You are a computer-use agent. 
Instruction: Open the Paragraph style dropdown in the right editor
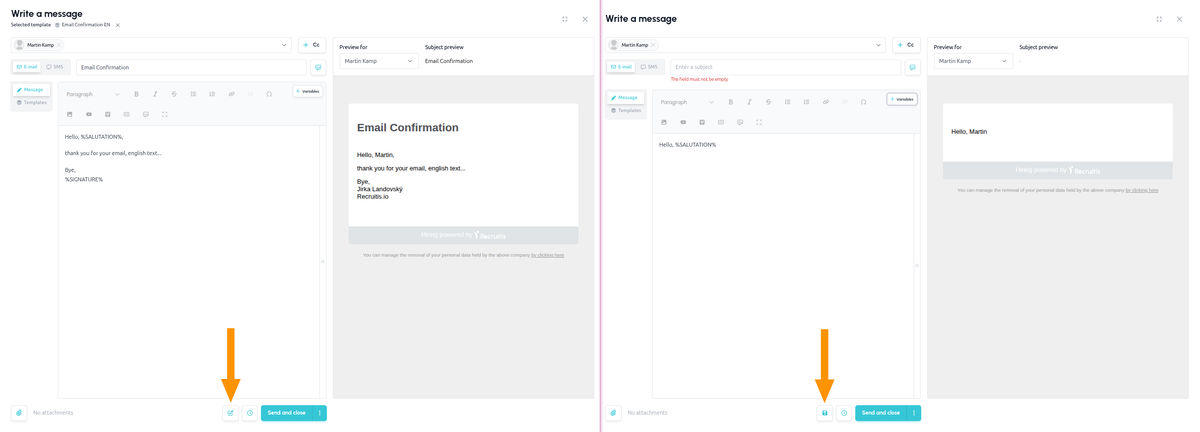click(x=686, y=102)
